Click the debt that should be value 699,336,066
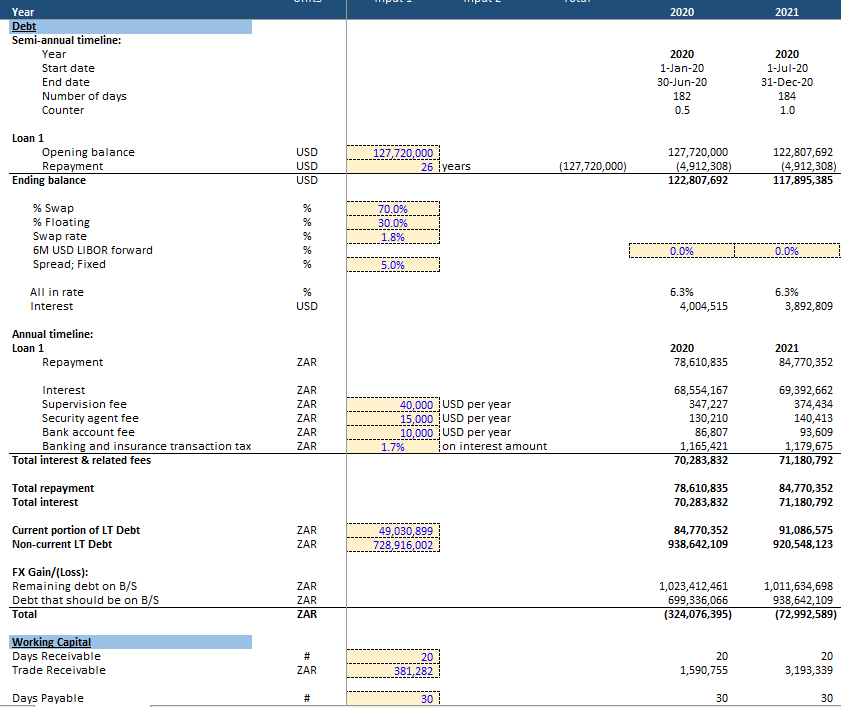Image resolution: width=841 pixels, height=707 pixels. pos(698,600)
